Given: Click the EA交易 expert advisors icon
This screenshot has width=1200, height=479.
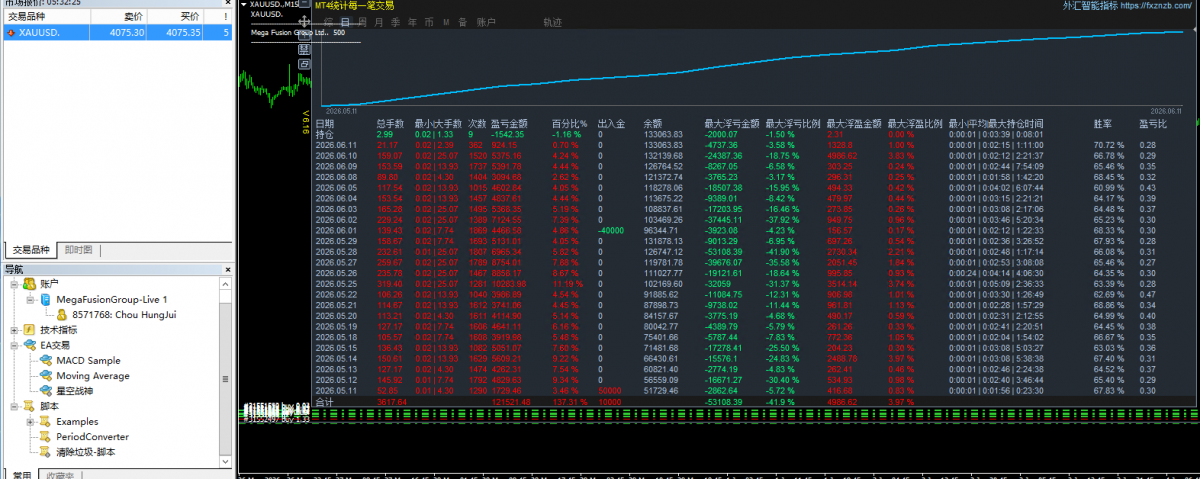Looking at the screenshot, I should [x=31, y=345].
